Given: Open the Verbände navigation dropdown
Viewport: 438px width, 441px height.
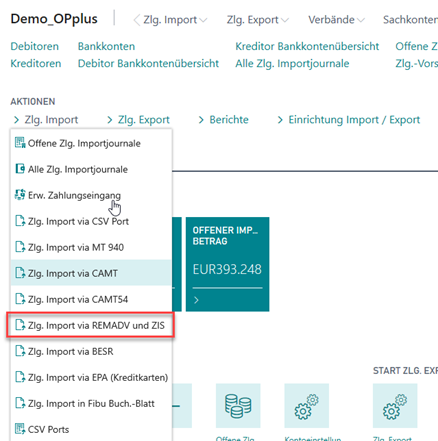Looking at the screenshot, I should point(336,20).
